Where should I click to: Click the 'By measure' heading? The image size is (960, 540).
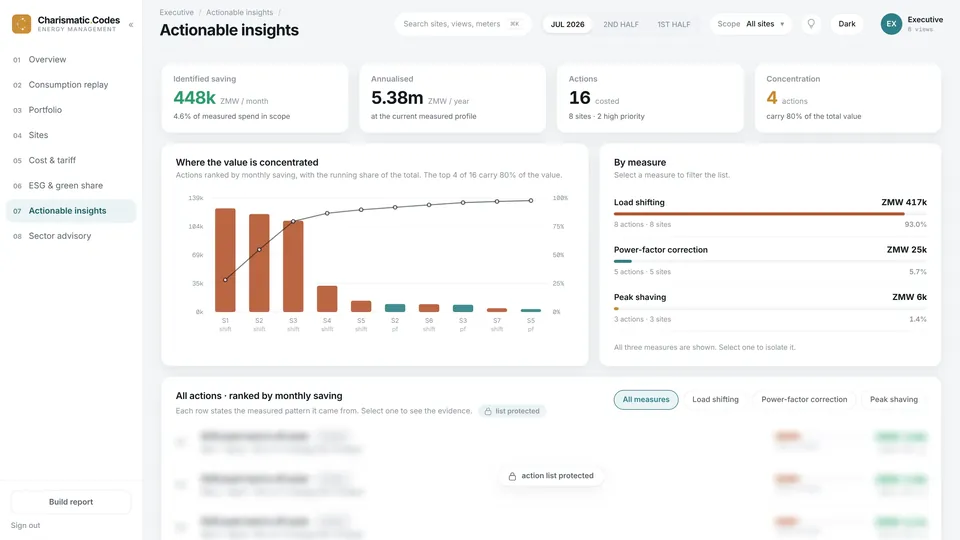tap(640, 162)
